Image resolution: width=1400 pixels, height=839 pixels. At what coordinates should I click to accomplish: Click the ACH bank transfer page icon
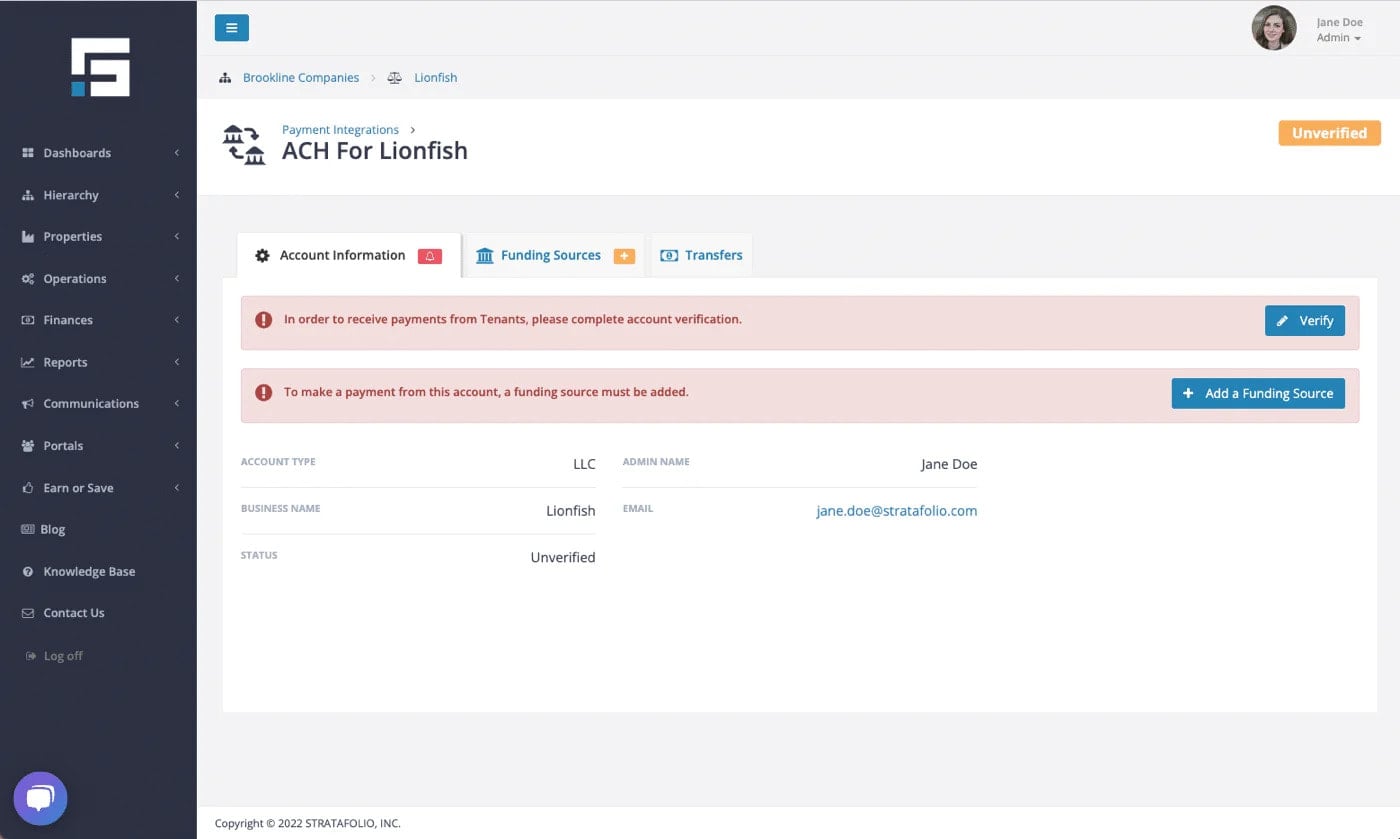pyautogui.click(x=244, y=145)
